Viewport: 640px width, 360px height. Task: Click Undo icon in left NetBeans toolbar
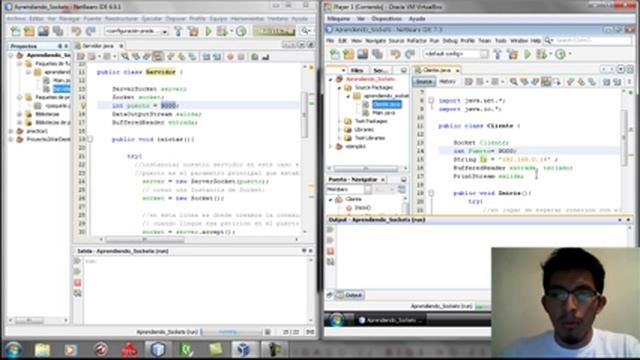tap(76, 31)
